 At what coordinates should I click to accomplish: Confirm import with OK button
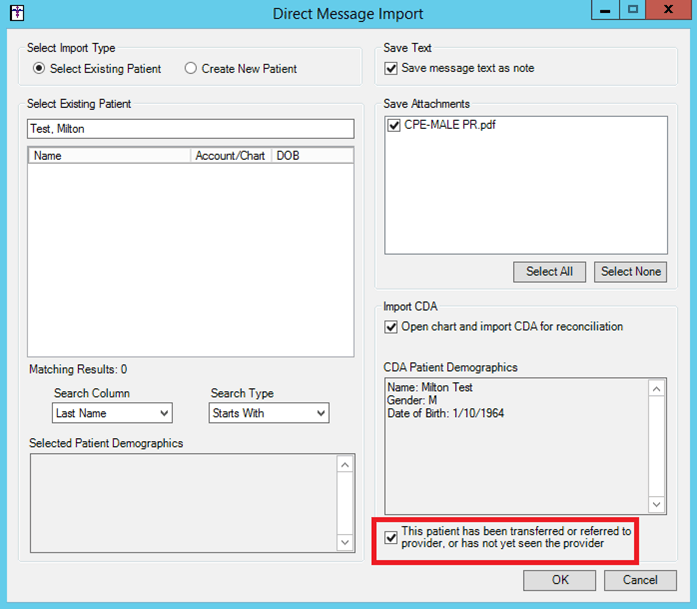[x=559, y=580]
